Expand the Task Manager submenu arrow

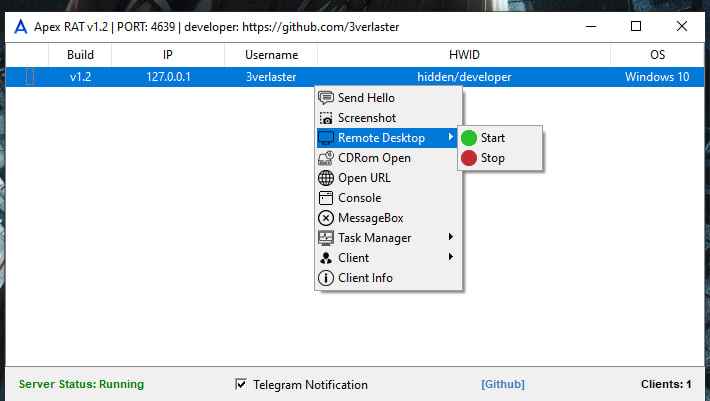[451, 237]
